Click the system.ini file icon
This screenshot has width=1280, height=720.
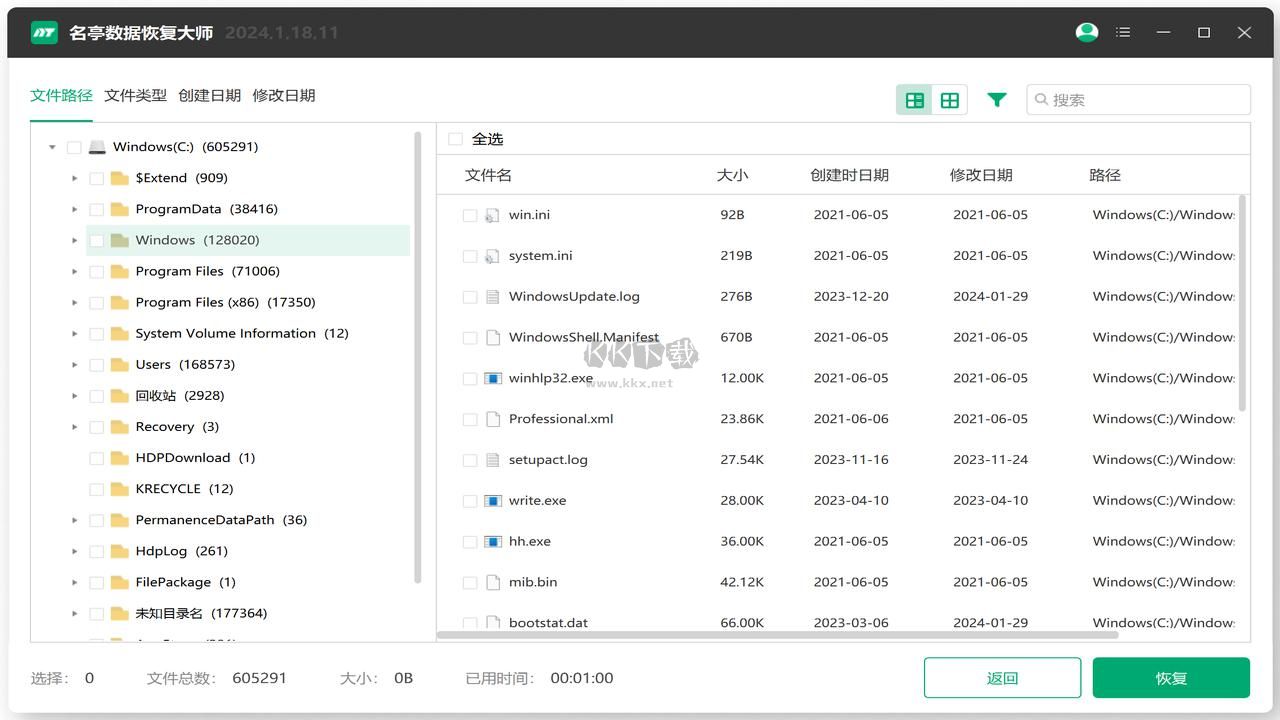[492, 256]
